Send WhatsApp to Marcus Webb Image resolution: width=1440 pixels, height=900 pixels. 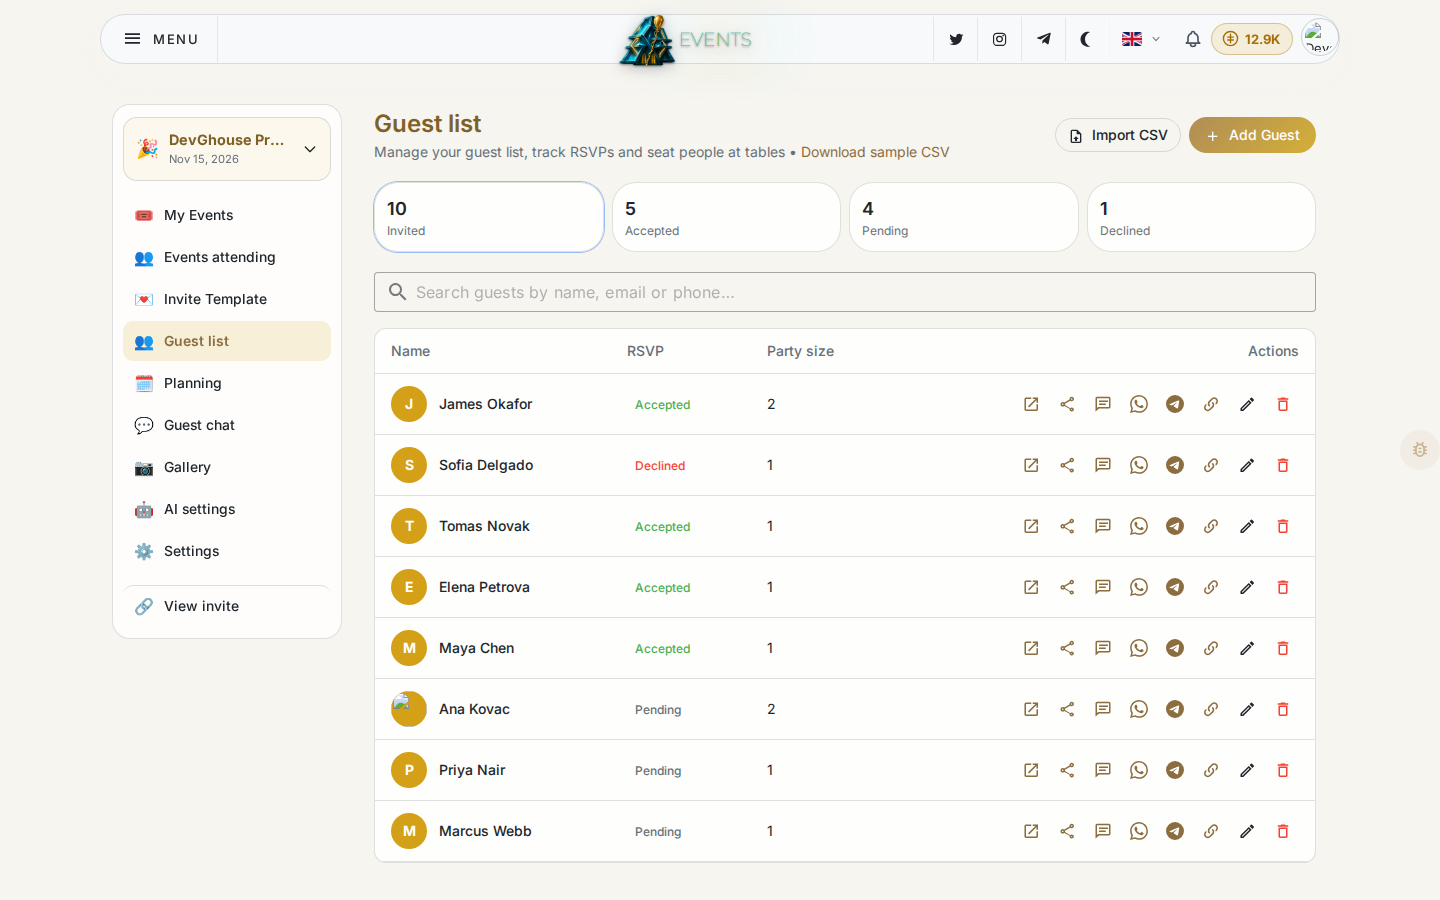tap(1139, 831)
